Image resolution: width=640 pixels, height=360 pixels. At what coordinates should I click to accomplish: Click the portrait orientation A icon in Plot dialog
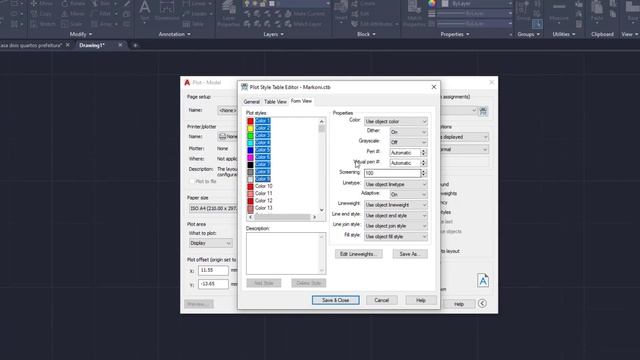[483, 280]
